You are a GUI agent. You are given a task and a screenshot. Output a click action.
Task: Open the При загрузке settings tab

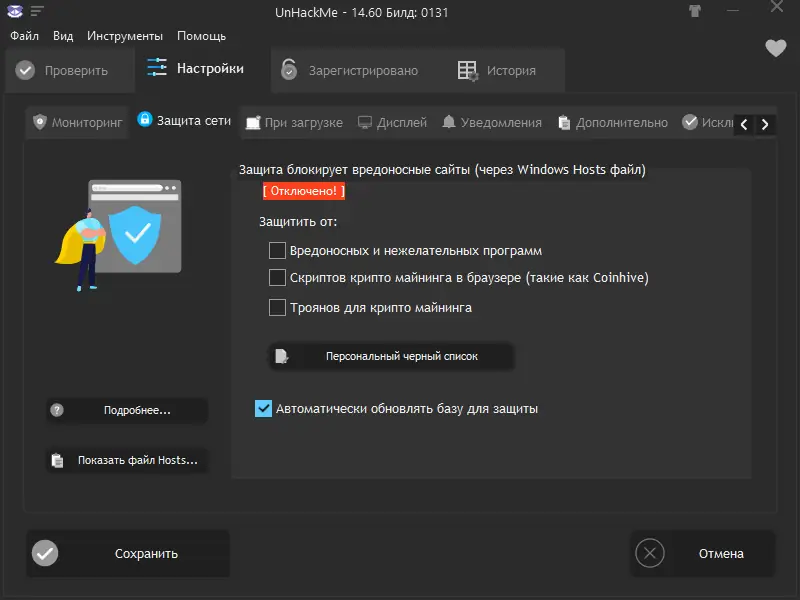click(294, 122)
